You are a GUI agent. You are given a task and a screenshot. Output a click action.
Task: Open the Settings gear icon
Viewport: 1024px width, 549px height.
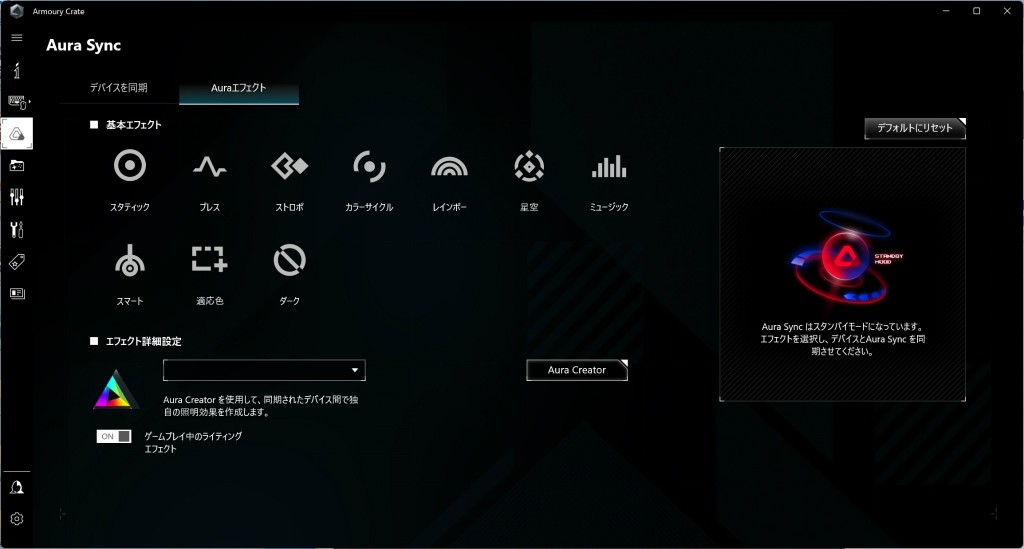(x=17, y=519)
